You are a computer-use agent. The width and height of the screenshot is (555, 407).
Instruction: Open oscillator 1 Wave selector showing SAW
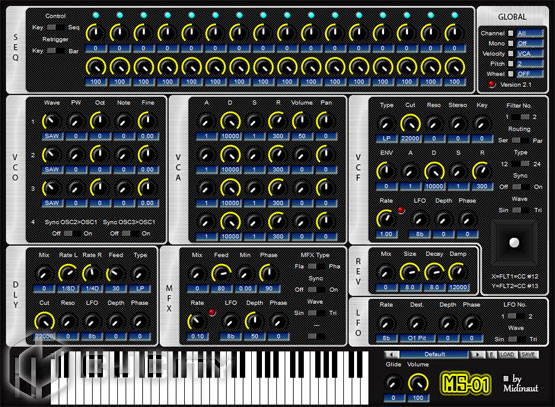click(52, 136)
